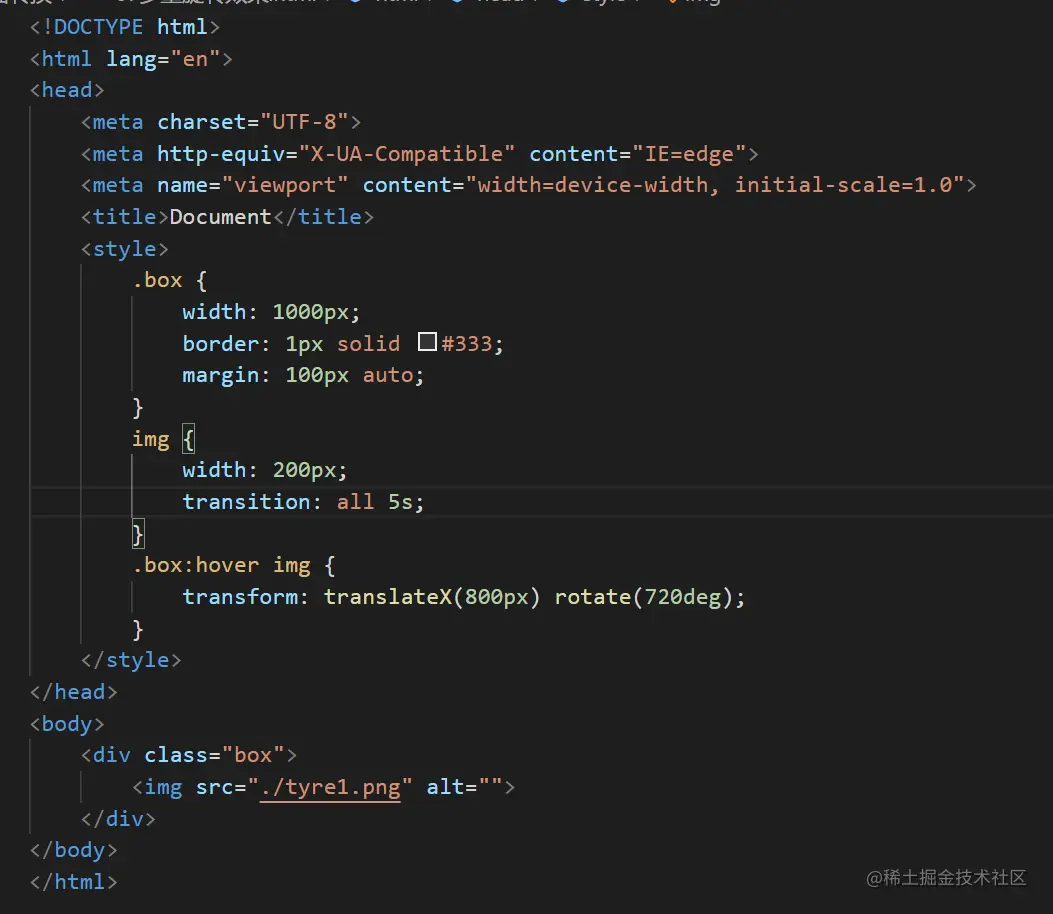Click the closing </head> tag

(74, 692)
